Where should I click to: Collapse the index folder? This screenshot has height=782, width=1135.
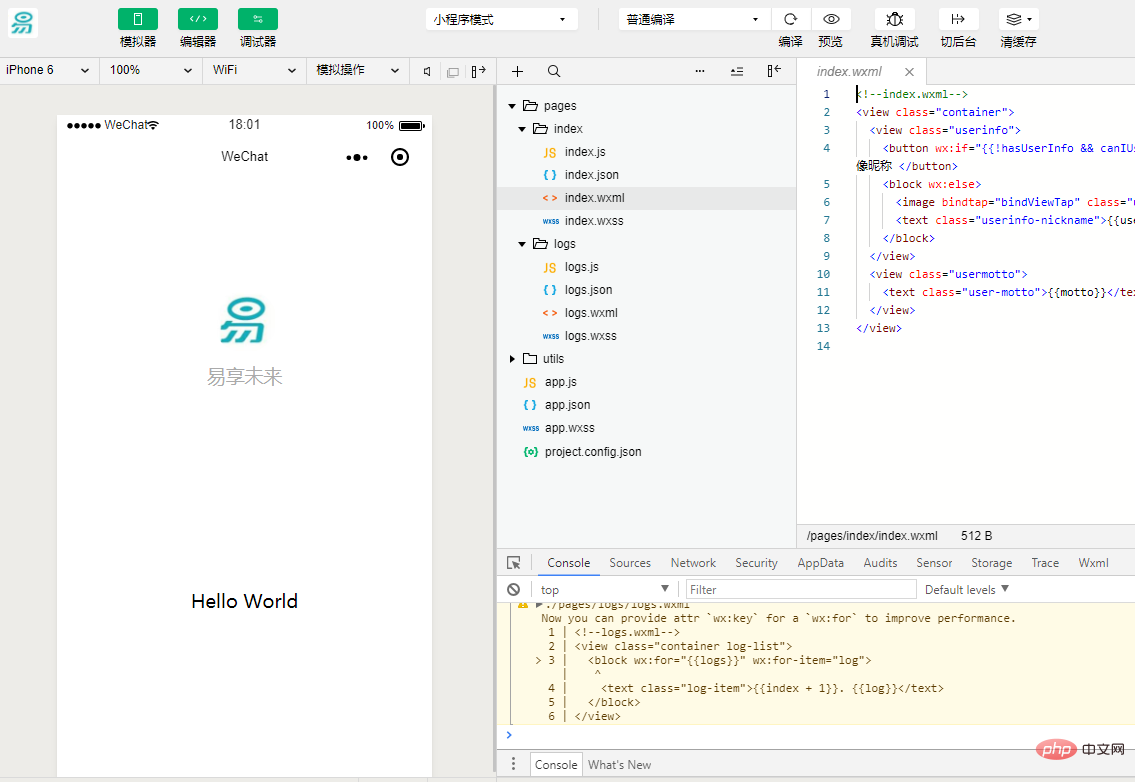click(523, 129)
